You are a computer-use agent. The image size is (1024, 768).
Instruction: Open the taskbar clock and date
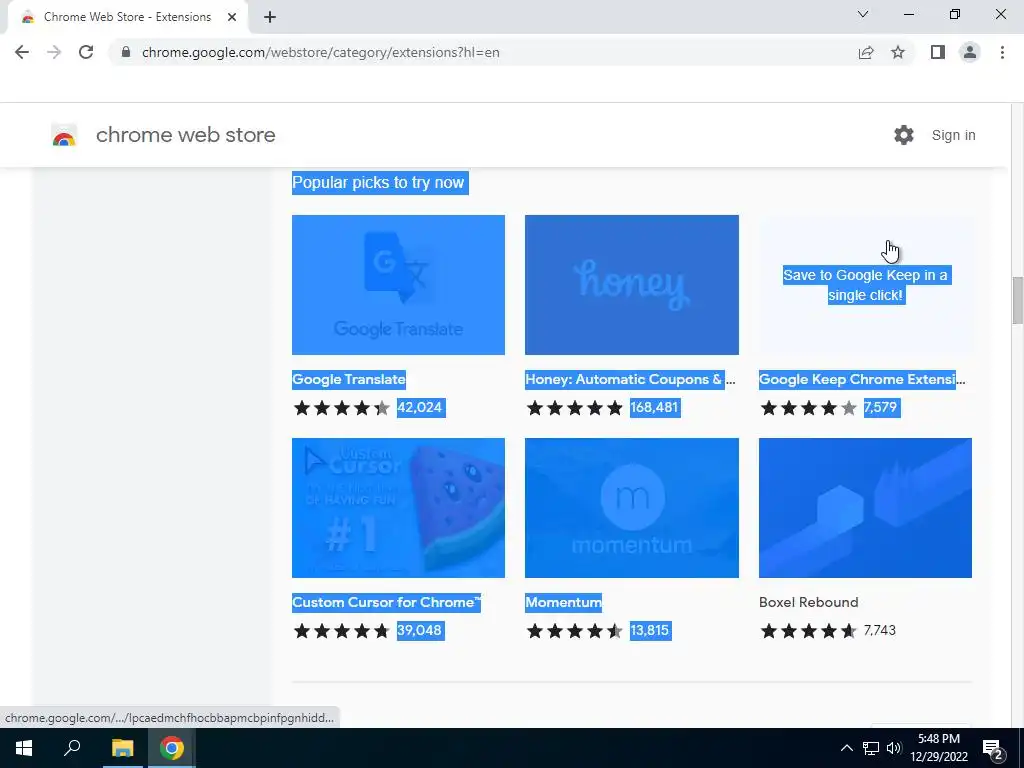pos(939,748)
